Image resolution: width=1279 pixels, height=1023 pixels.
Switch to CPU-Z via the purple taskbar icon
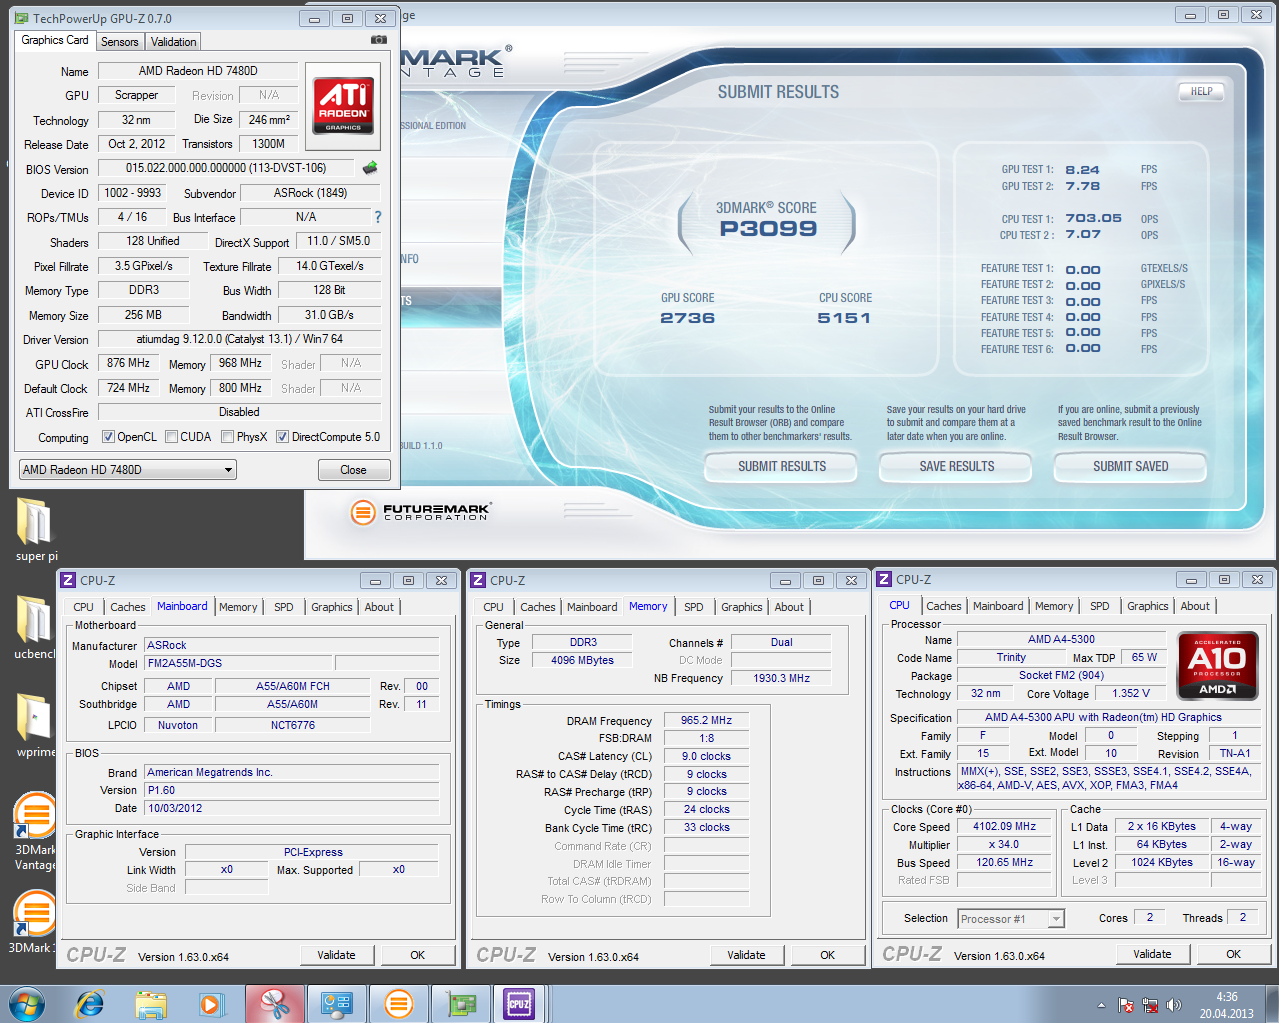click(520, 1003)
